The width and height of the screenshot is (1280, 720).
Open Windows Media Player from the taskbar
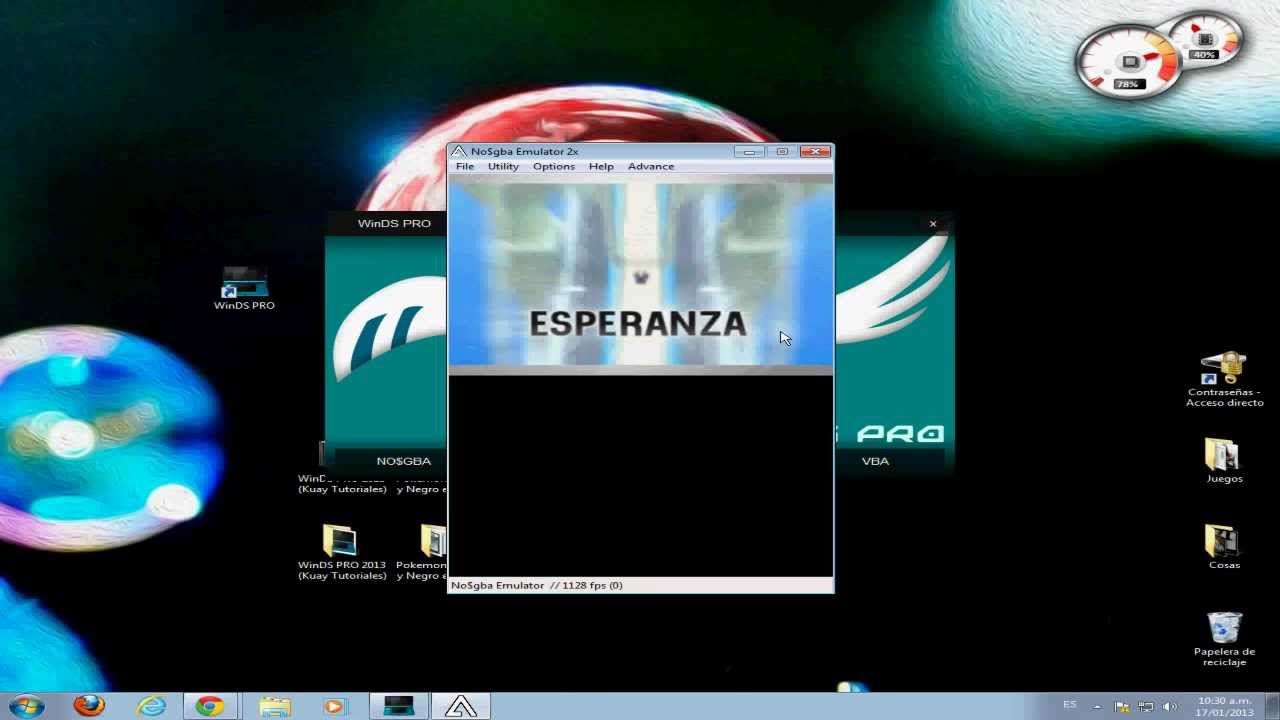333,706
